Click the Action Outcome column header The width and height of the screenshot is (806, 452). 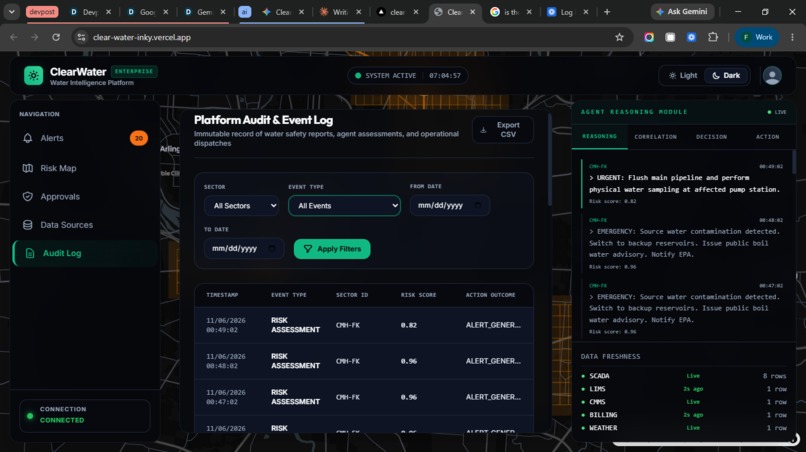coord(490,295)
